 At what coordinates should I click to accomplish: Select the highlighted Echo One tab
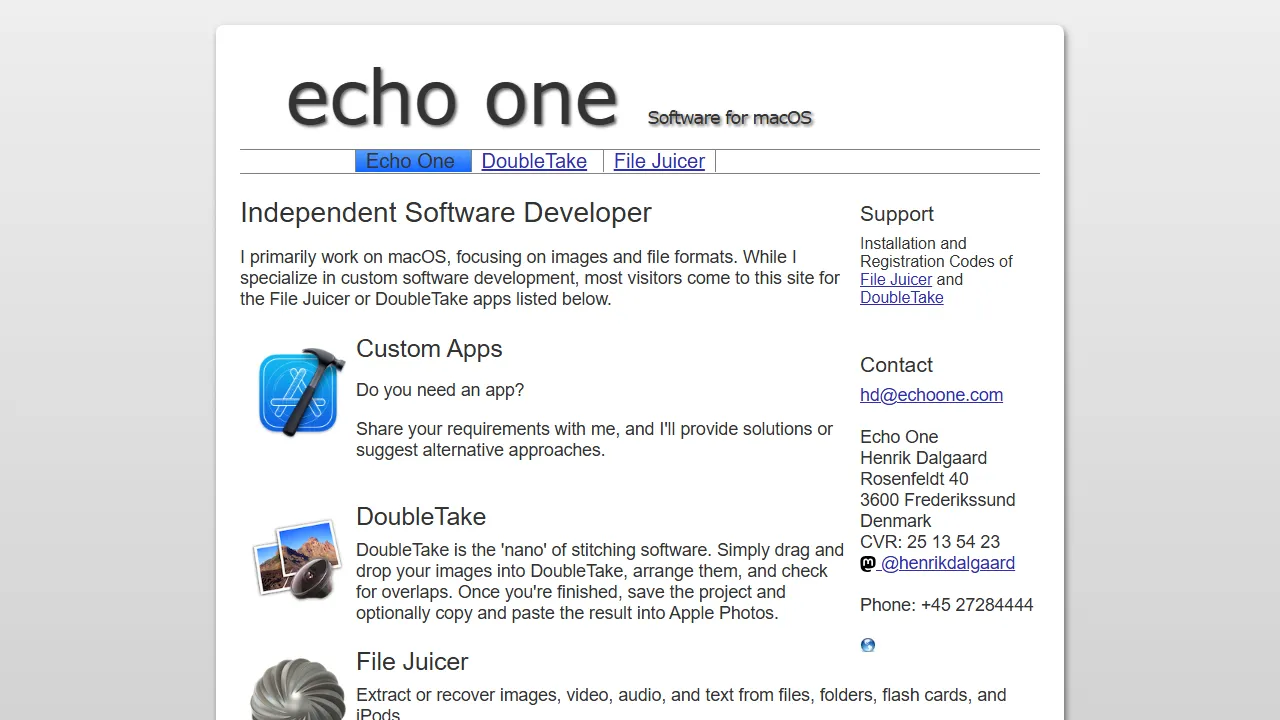click(x=410, y=161)
